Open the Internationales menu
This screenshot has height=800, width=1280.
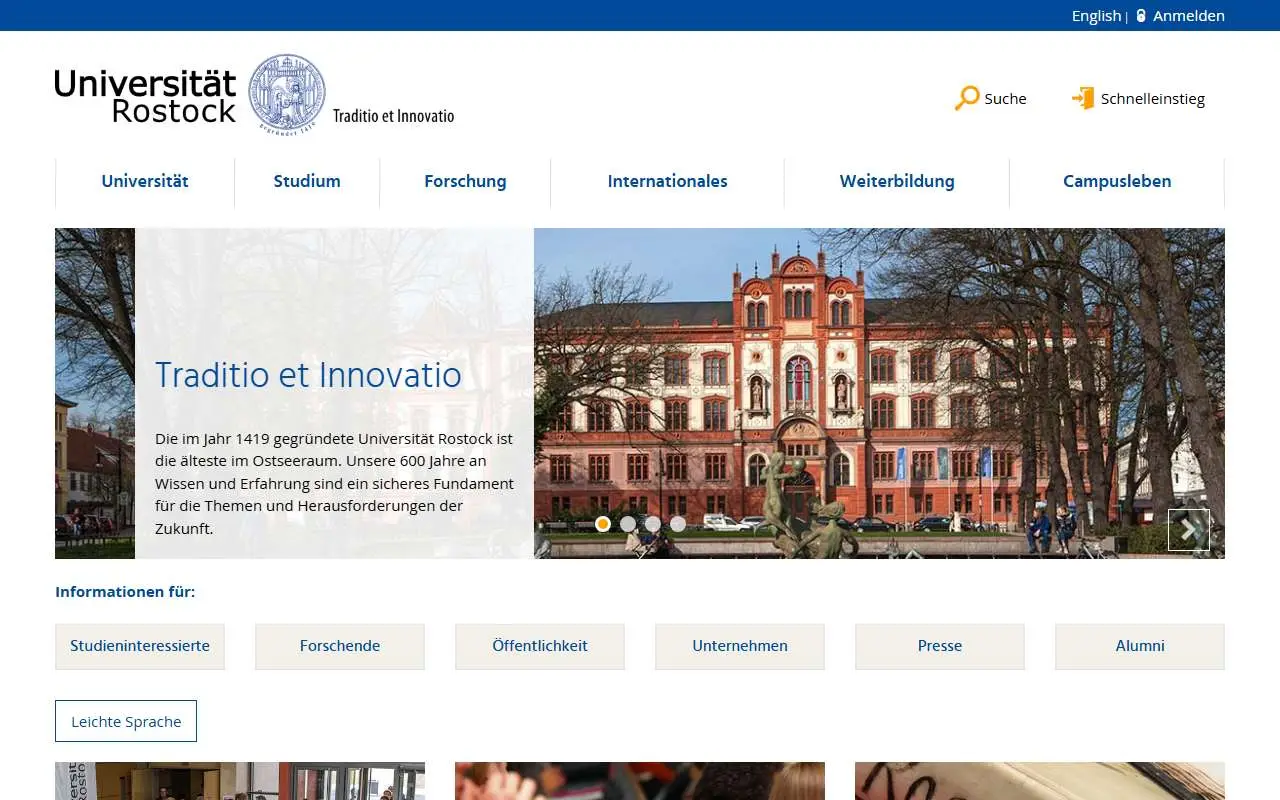pyautogui.click(x=667, y=181)
